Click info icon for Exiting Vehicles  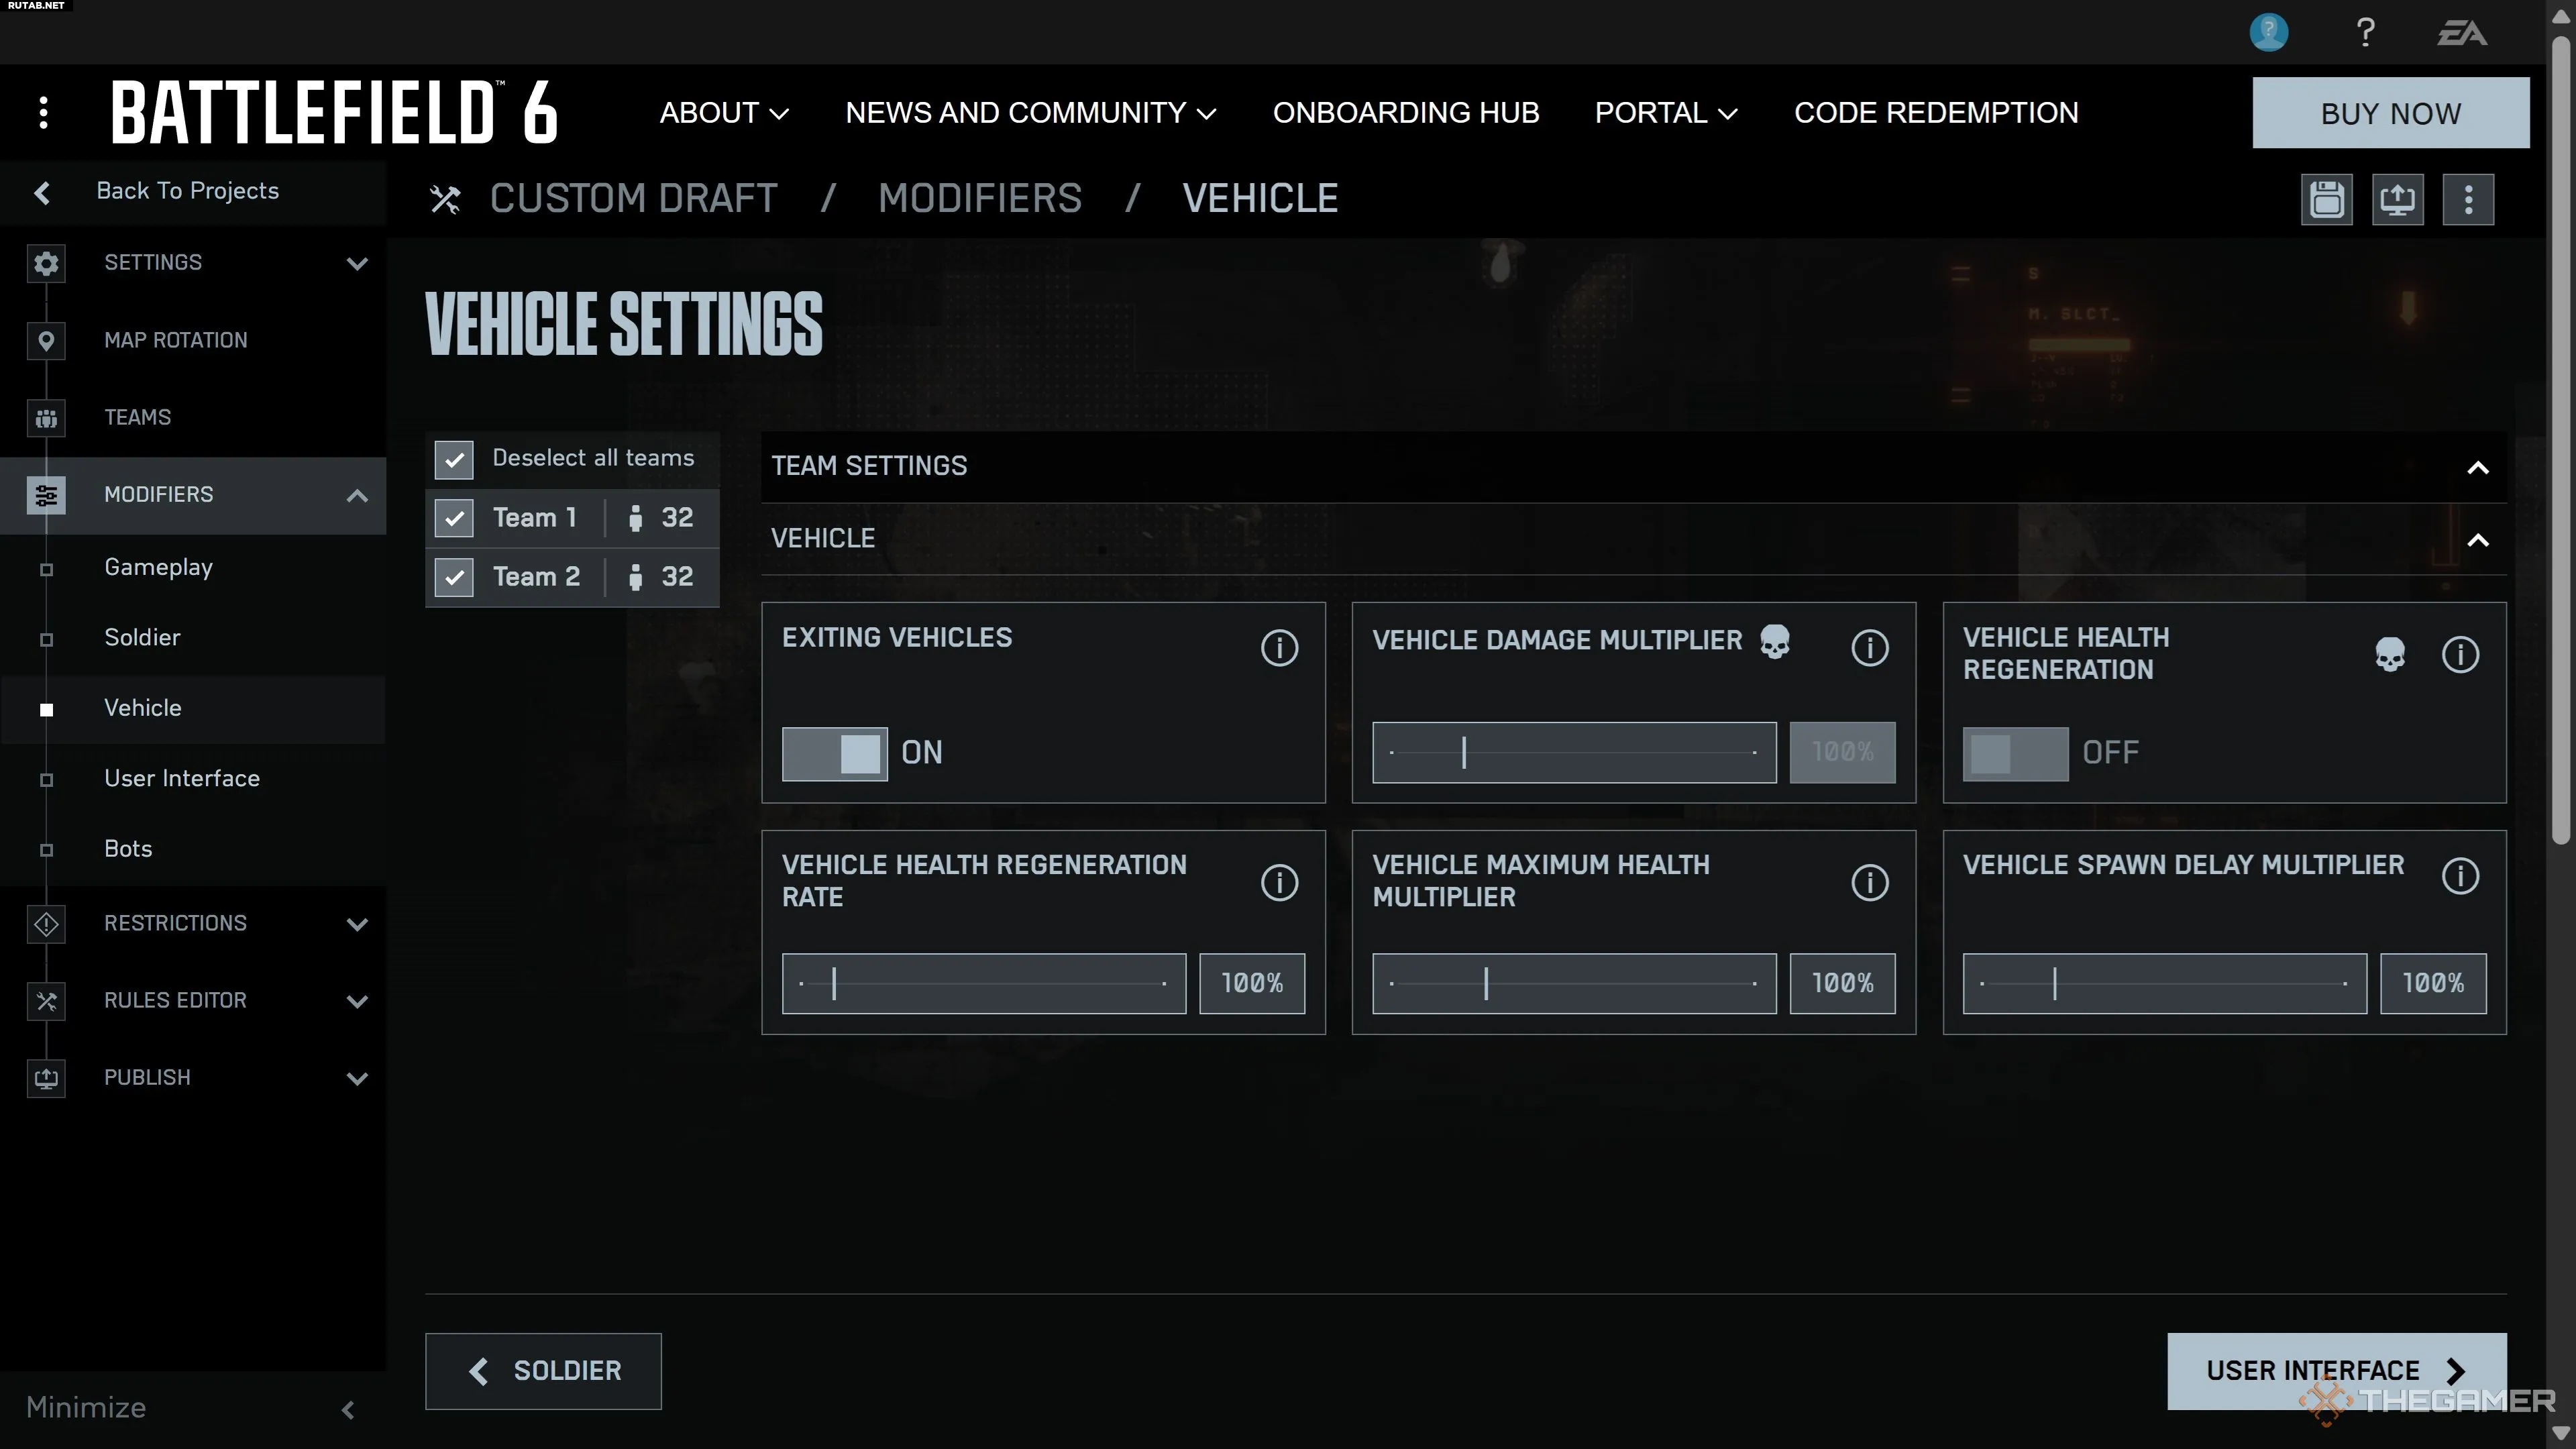pyautogui.click(x=1279, y=647)
